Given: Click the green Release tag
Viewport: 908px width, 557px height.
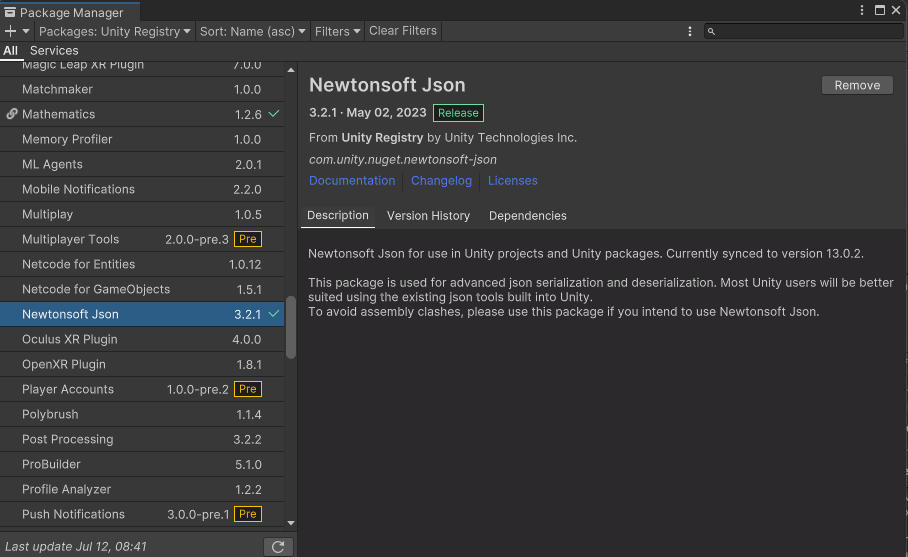Looking at the screenshot, I should pos(458,113).
